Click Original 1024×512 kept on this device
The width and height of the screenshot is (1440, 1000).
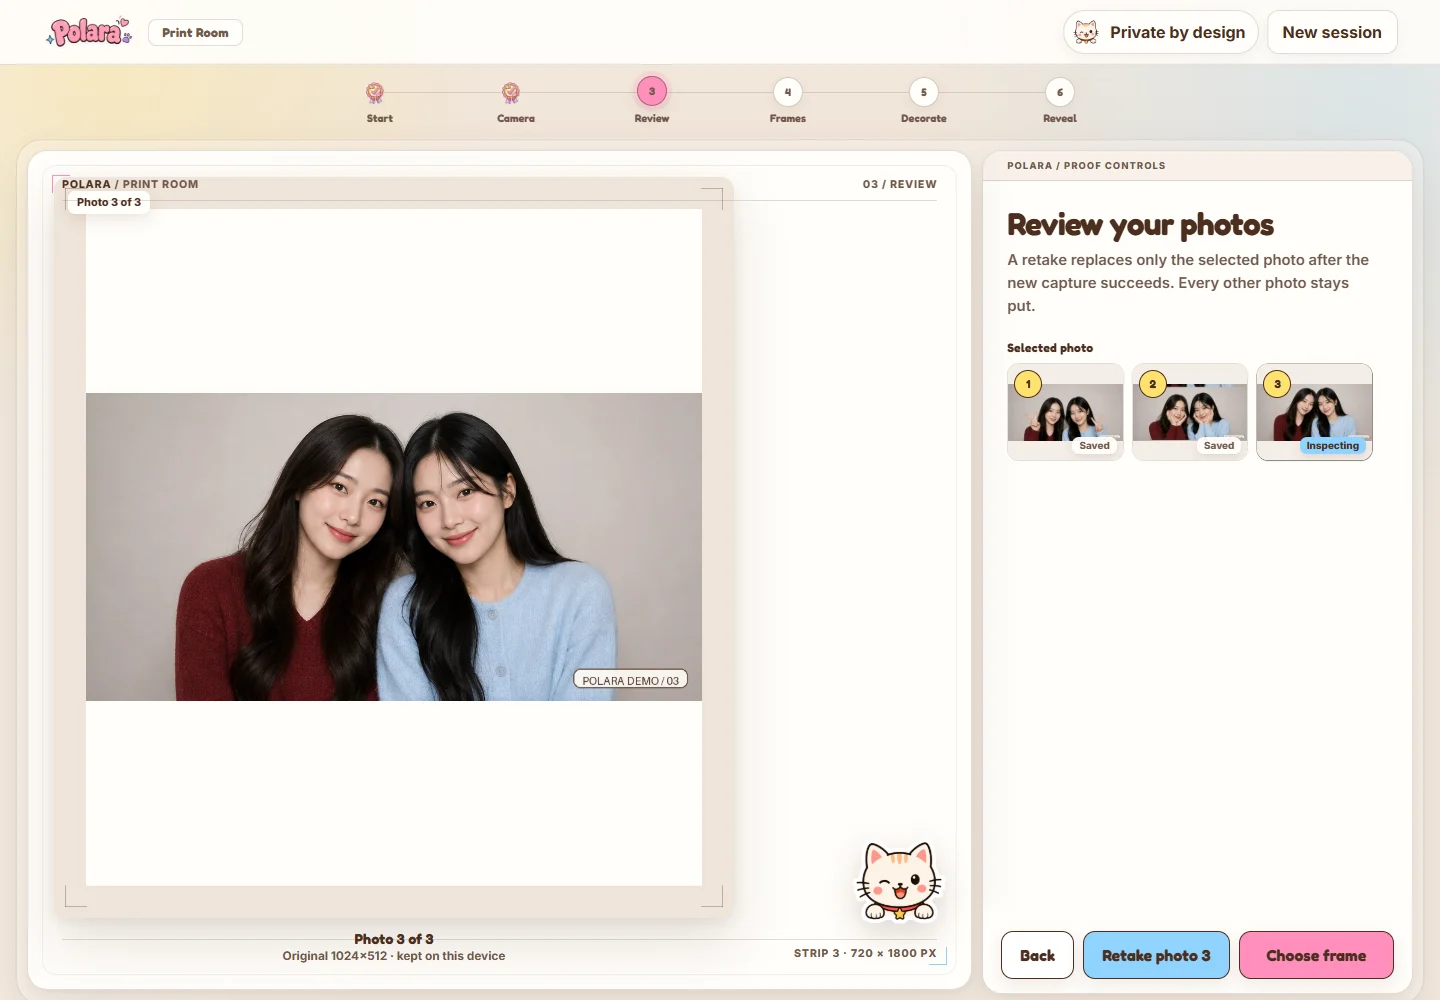(394, 956)
